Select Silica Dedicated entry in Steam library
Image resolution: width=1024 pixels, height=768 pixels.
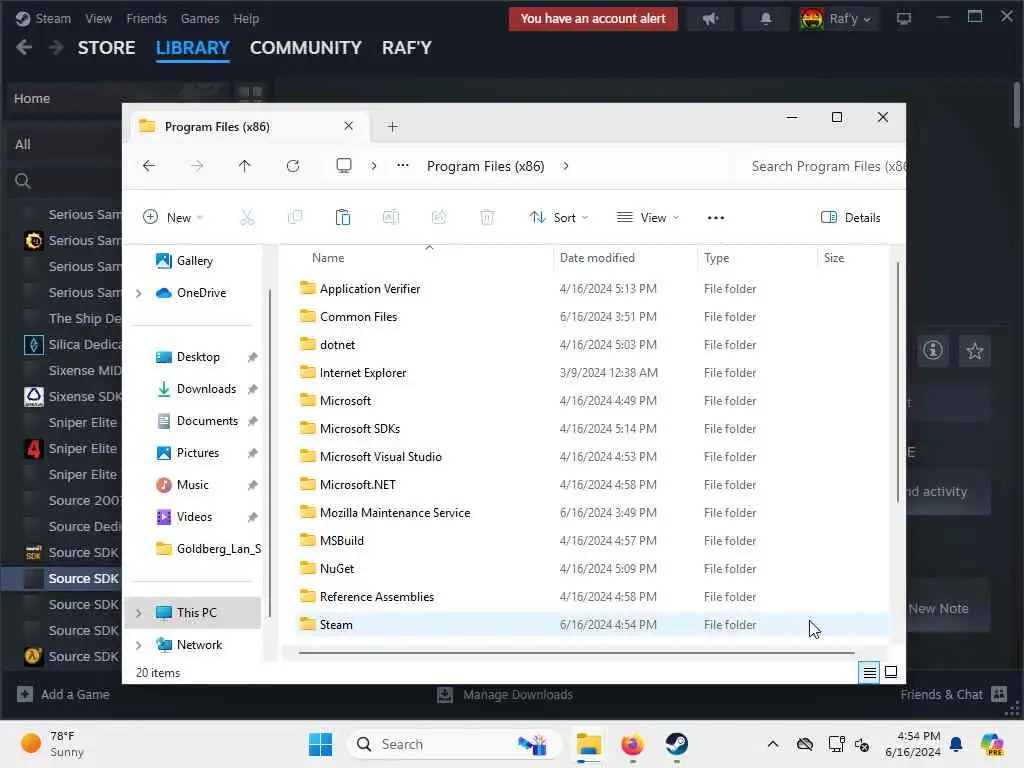pos(70,344)
